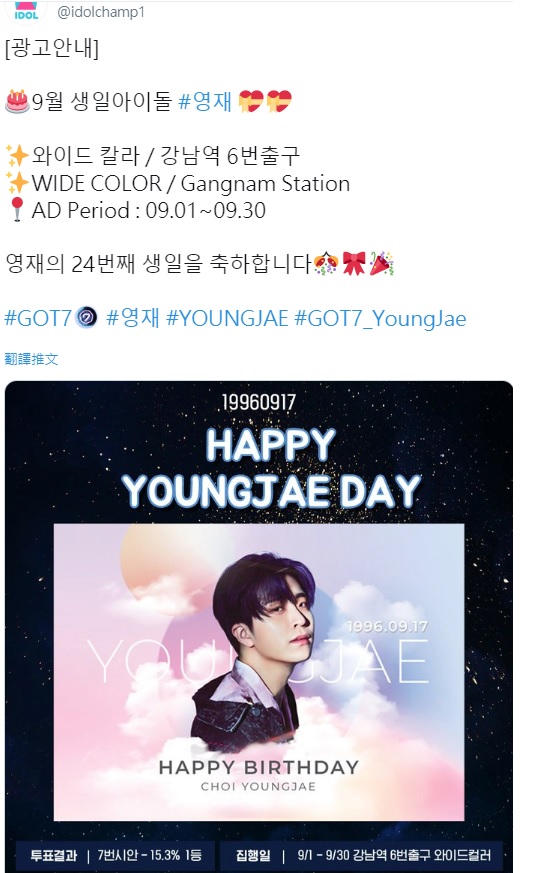The image size is (535, 873).
Task: Click the #GOT7 hashtag link
Action: (x=38, y=318)
